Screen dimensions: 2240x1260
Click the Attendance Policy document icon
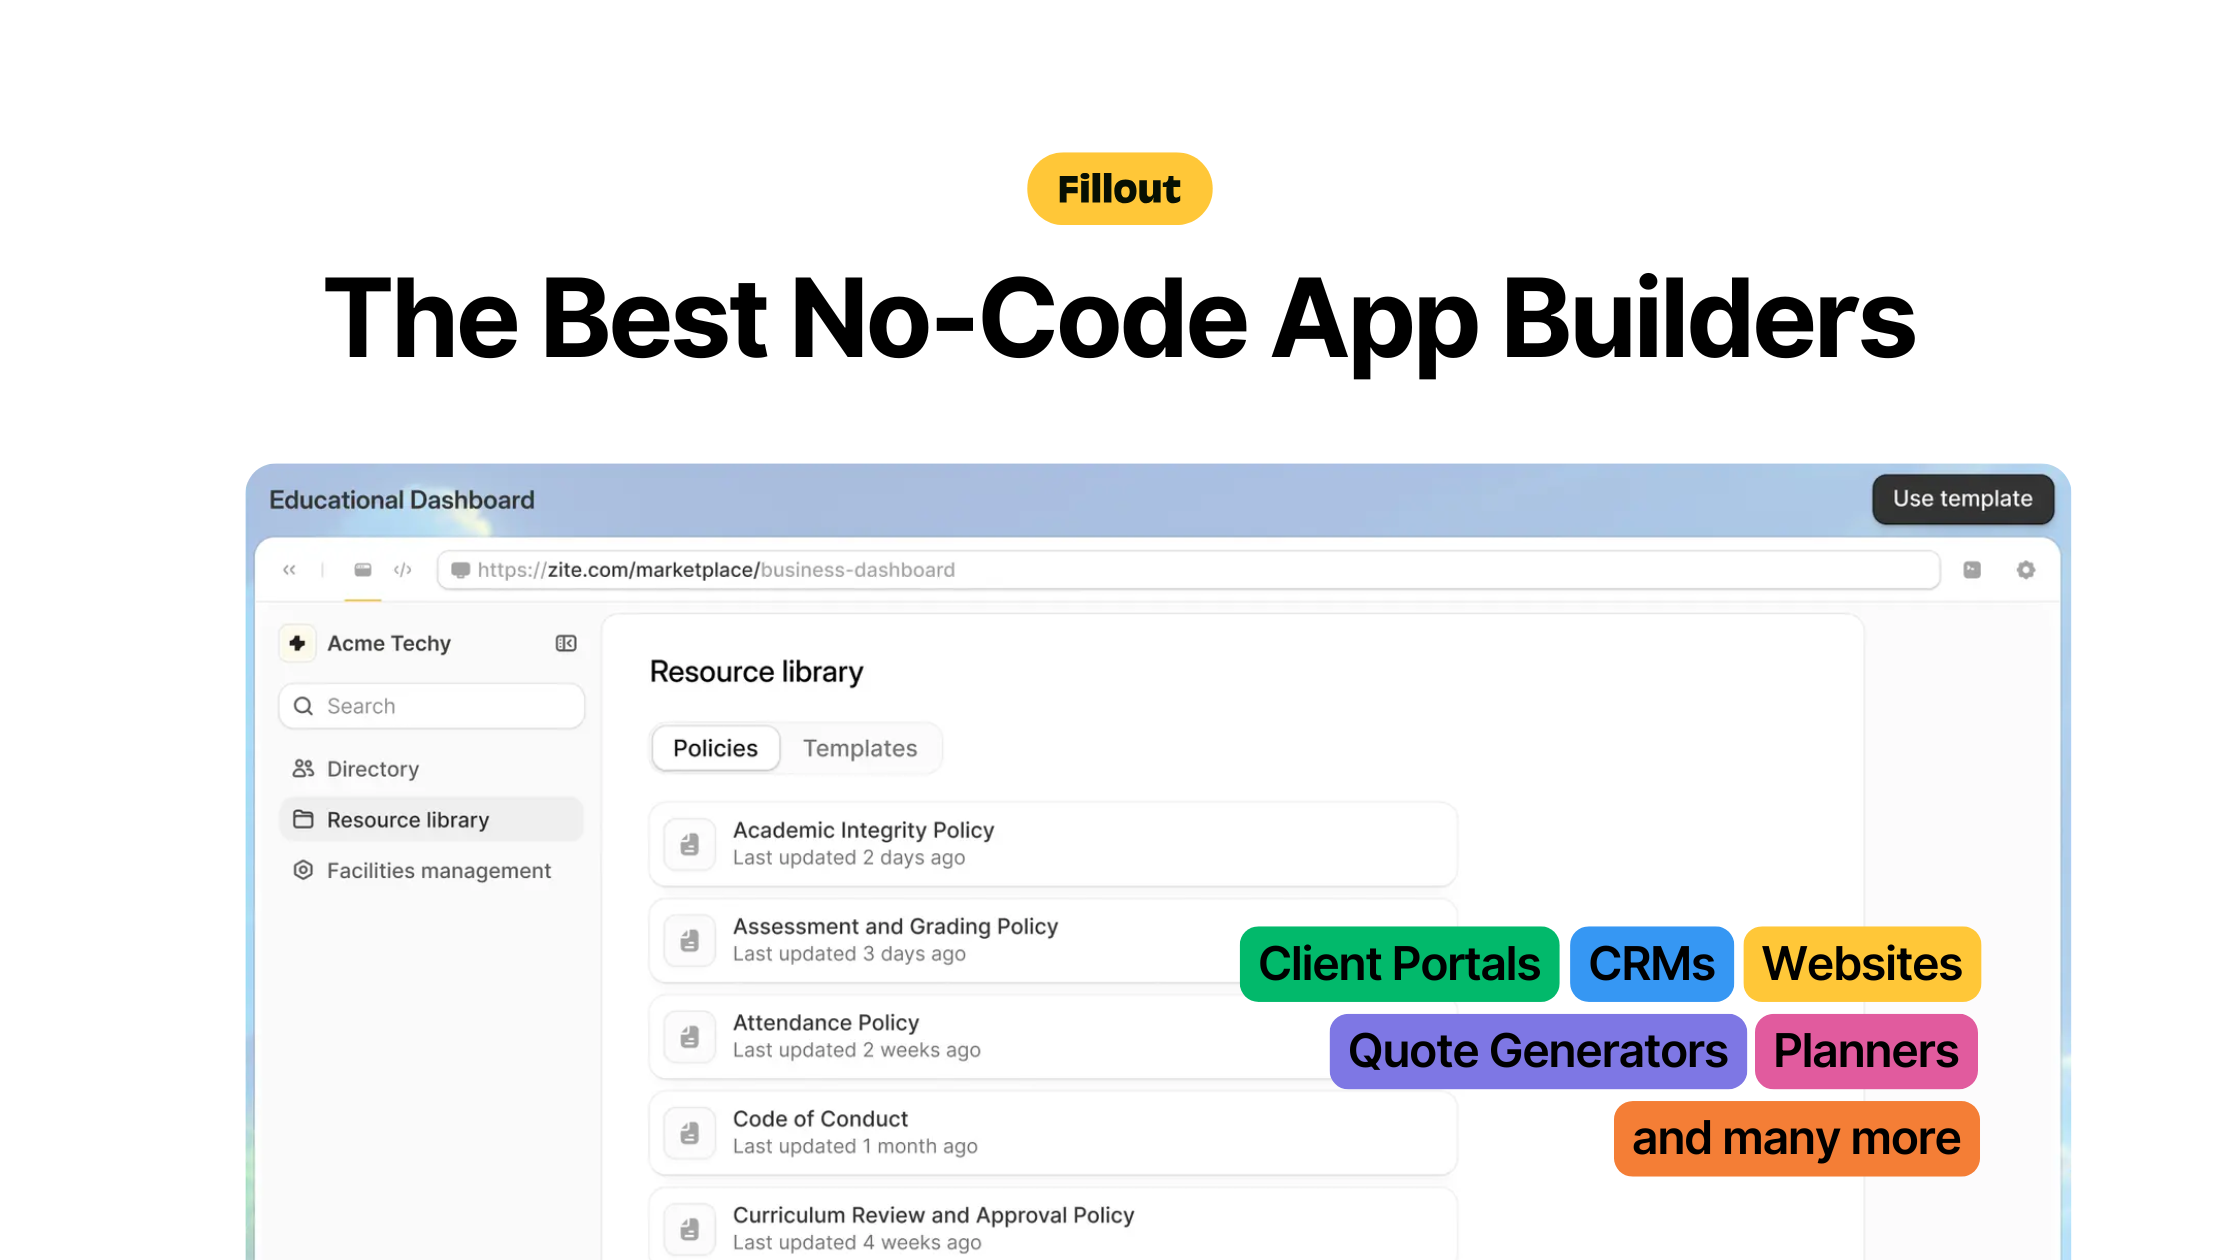pos(690,1037)
